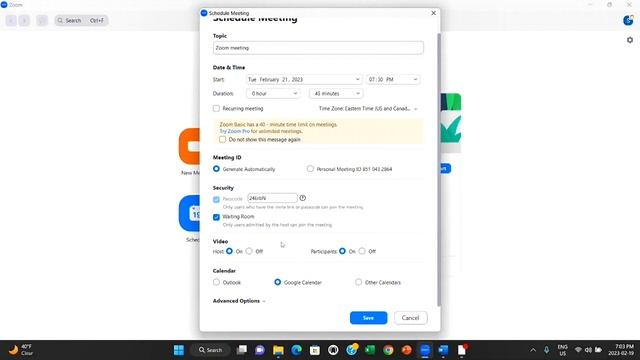Viewport: 640px width, 360px height.
Task: Toggle the Passcode checkbox
Action: click(216, 199)
